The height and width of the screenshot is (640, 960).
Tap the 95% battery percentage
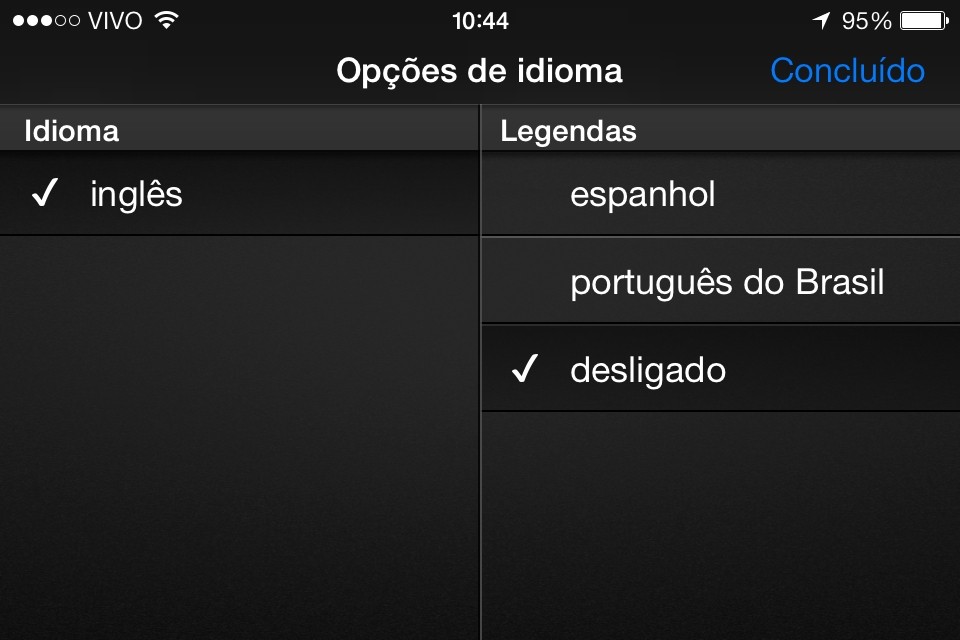click(x=866, y=20)
